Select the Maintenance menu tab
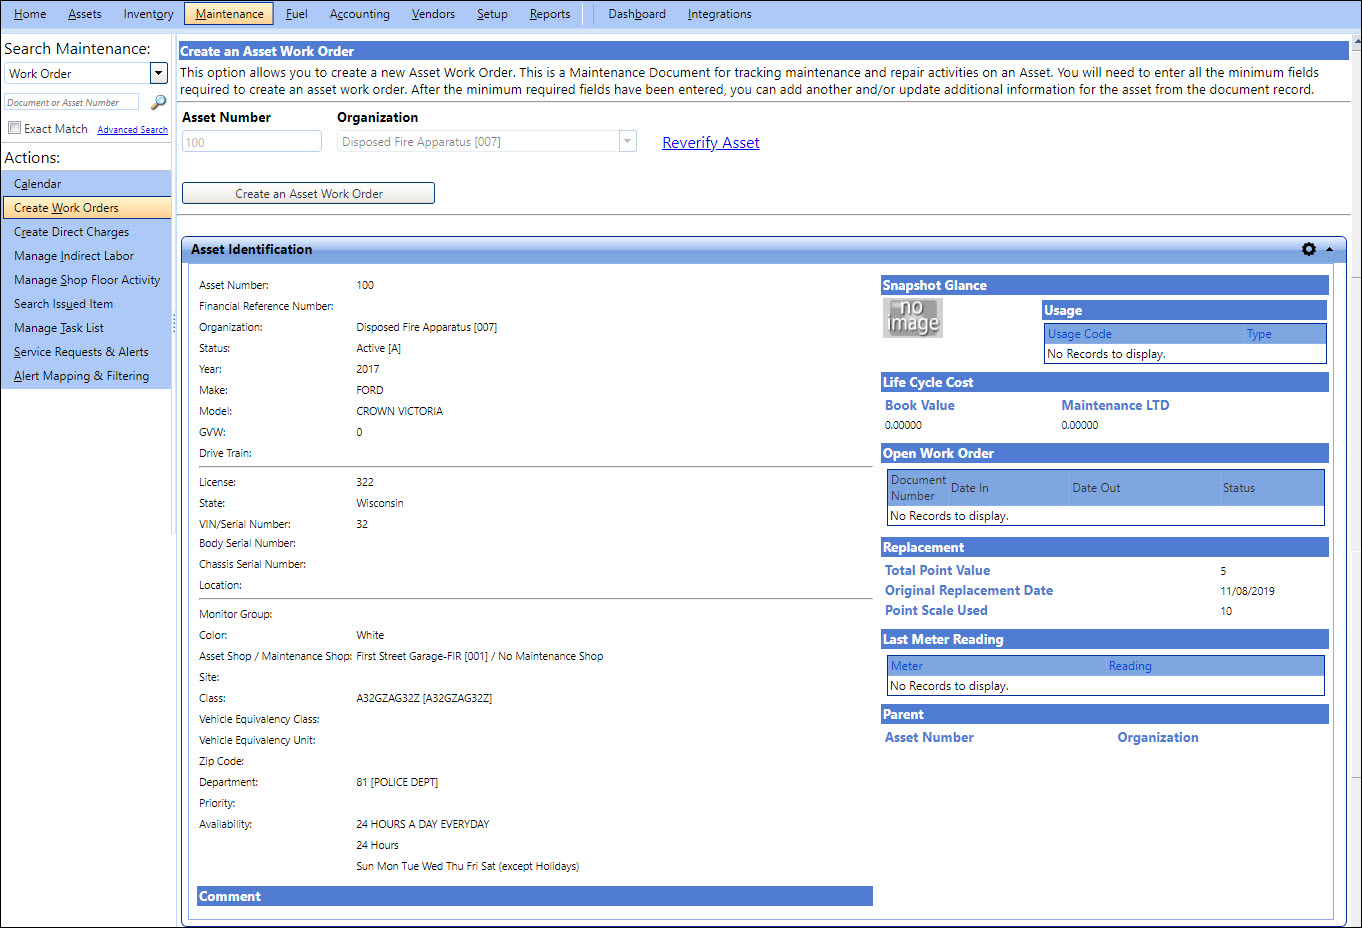The height and width of the screenshot is (928, 1362). tap(229, 14)
